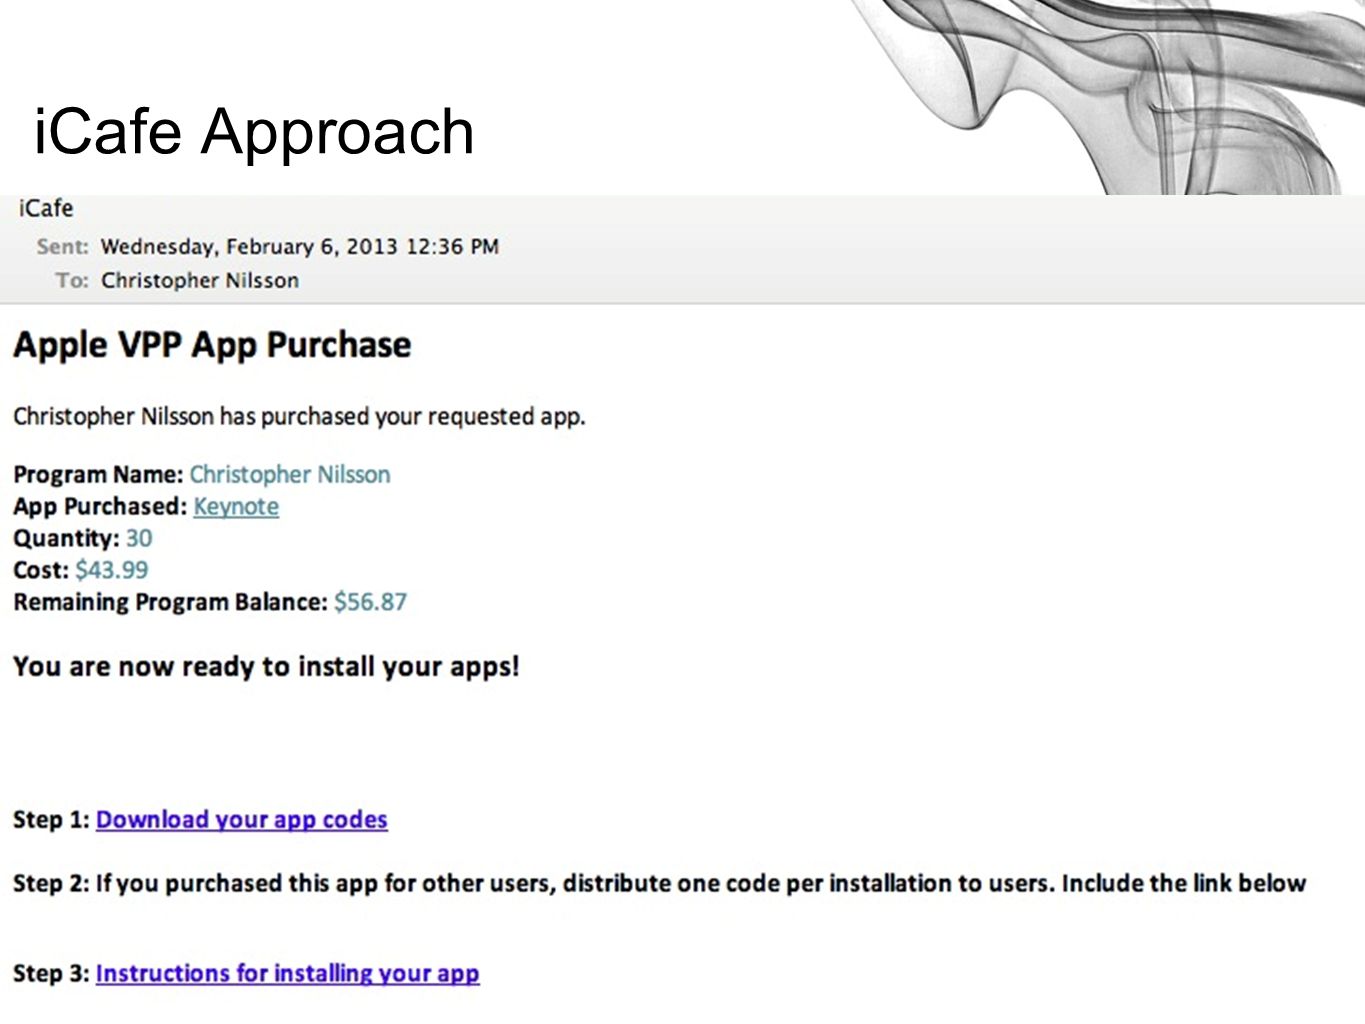Click the App Purchased label
1365x1024 pixels.
coord(100,506)
